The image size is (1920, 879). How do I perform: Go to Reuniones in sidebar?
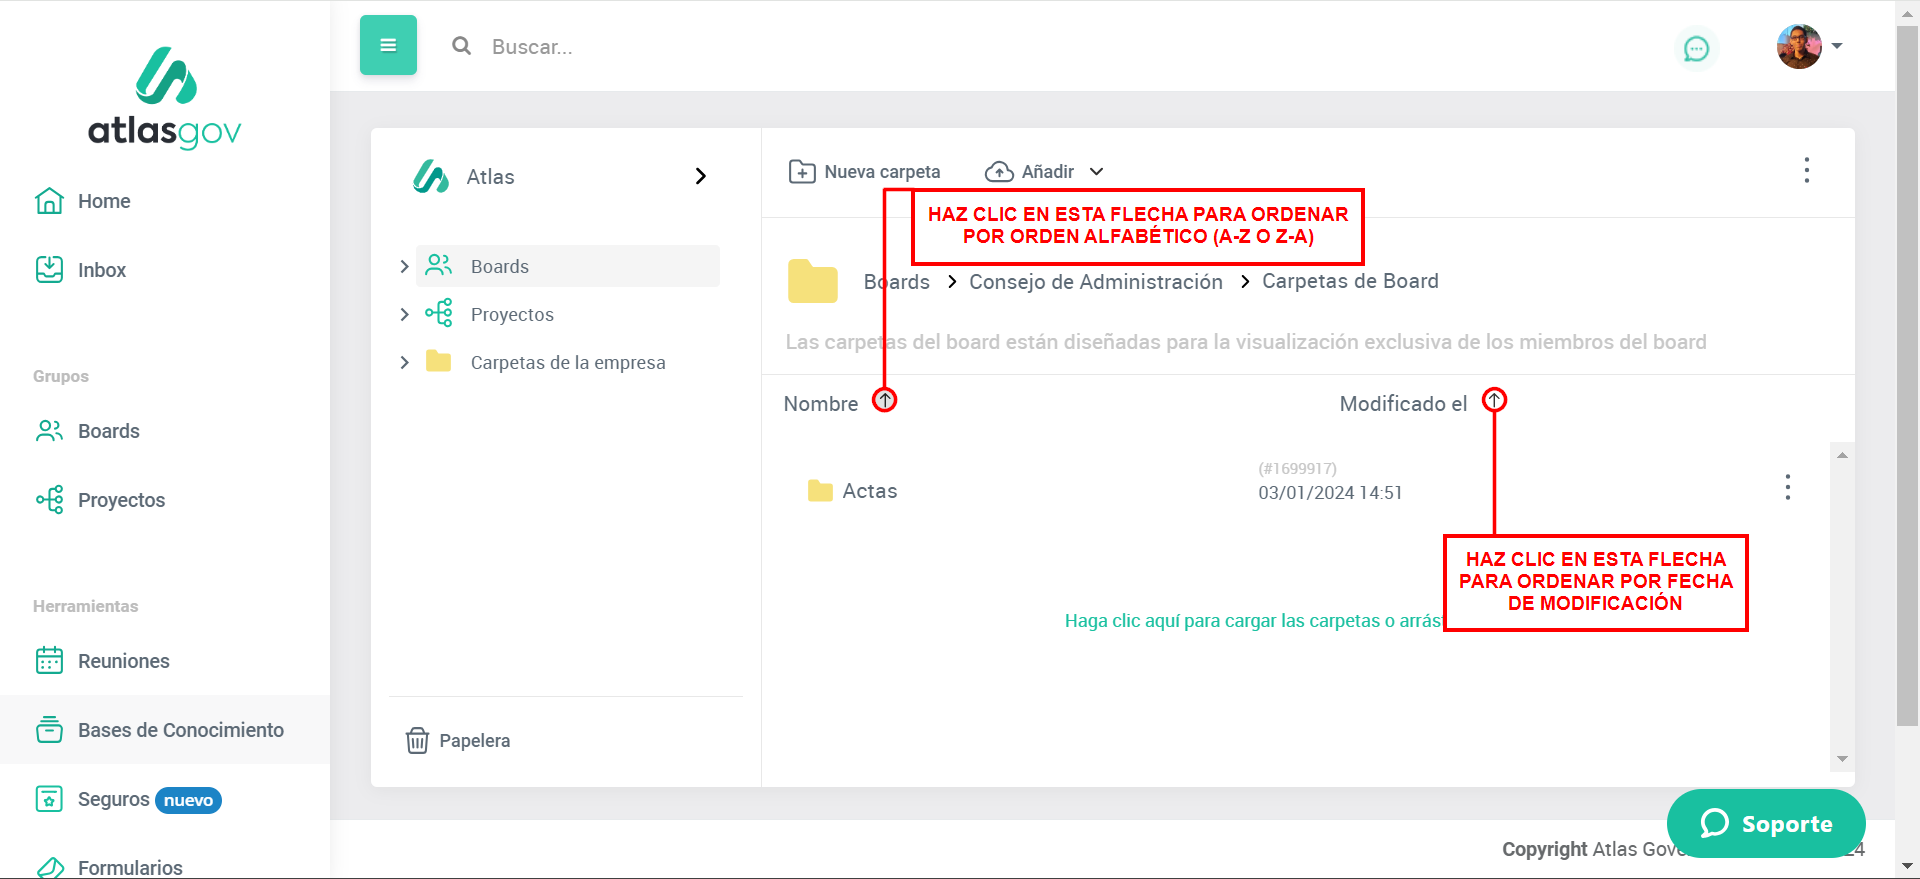point(123,661)
